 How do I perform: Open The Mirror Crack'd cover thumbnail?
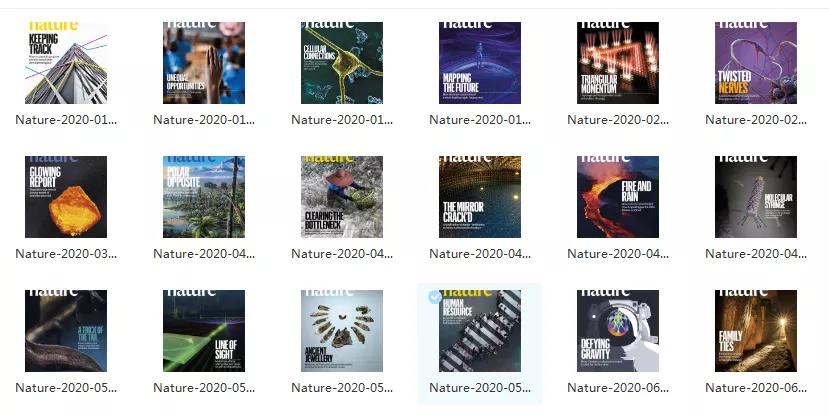pyautogui.click(x=480, y=197)
